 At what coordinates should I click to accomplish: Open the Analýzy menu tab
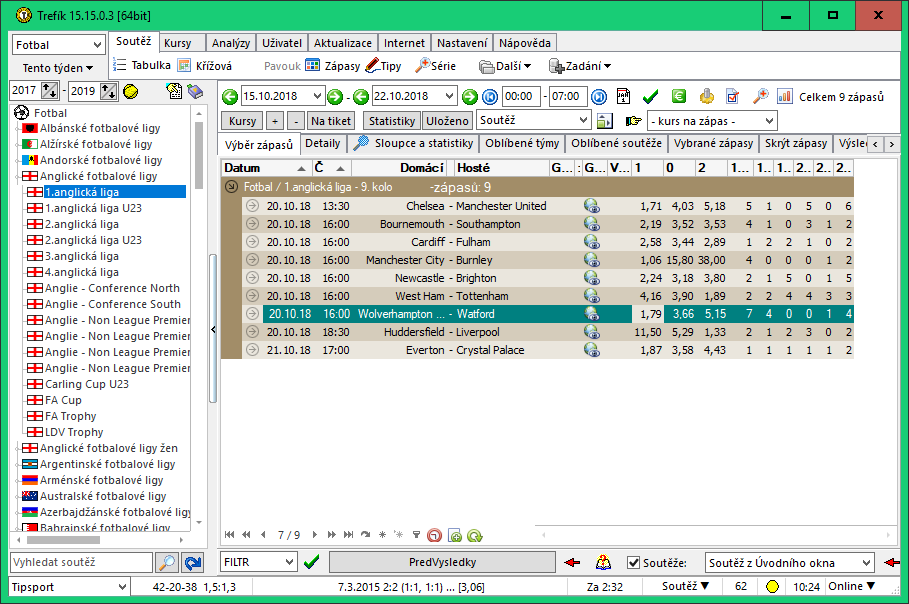[x=231, y=43]
